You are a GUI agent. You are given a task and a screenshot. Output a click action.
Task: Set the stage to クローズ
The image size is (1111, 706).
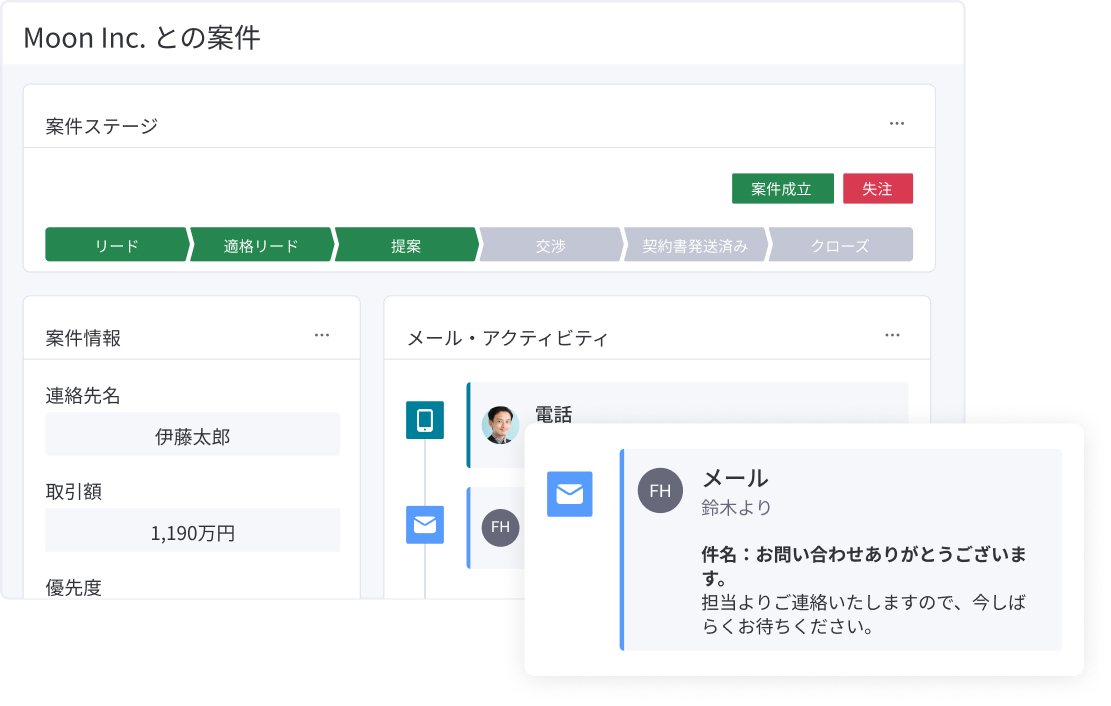(840, 245)
